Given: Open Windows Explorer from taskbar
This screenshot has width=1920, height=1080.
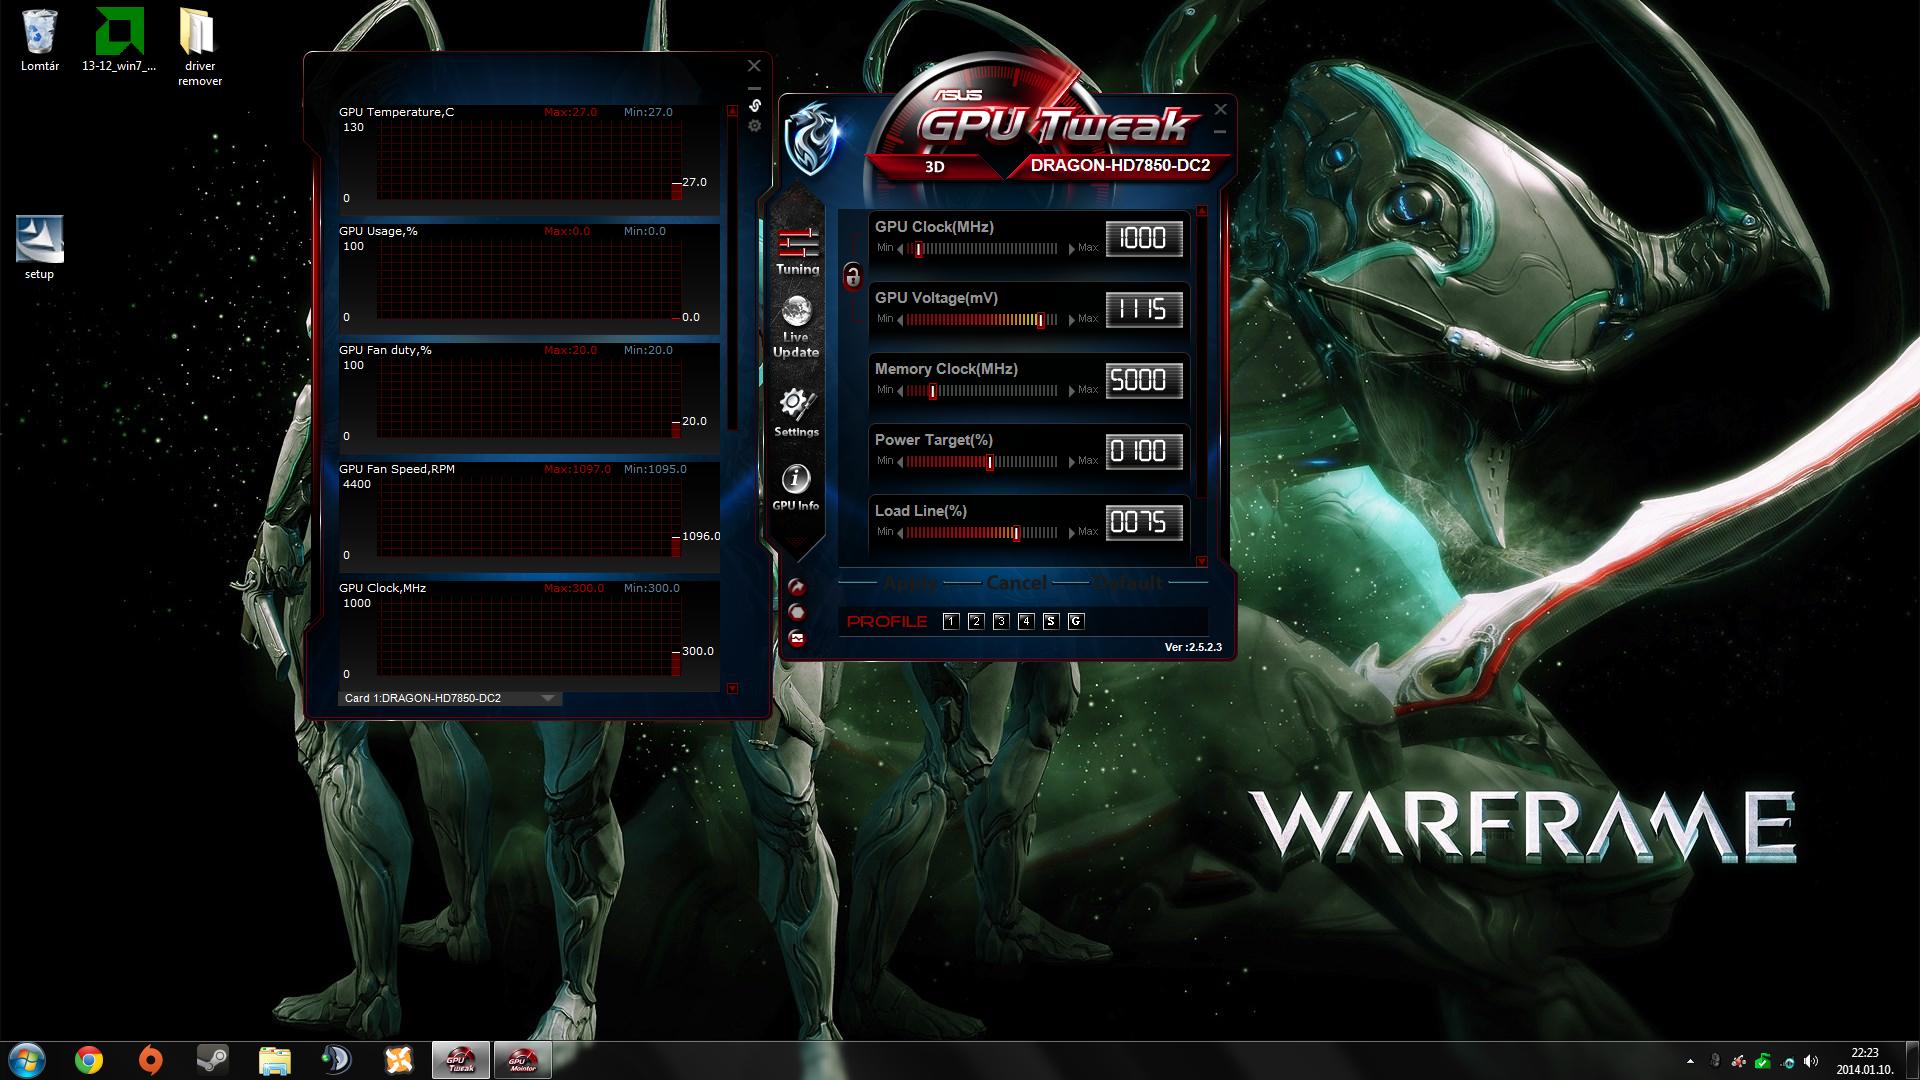Looking at the screenshot, I should click(275, 1059).
